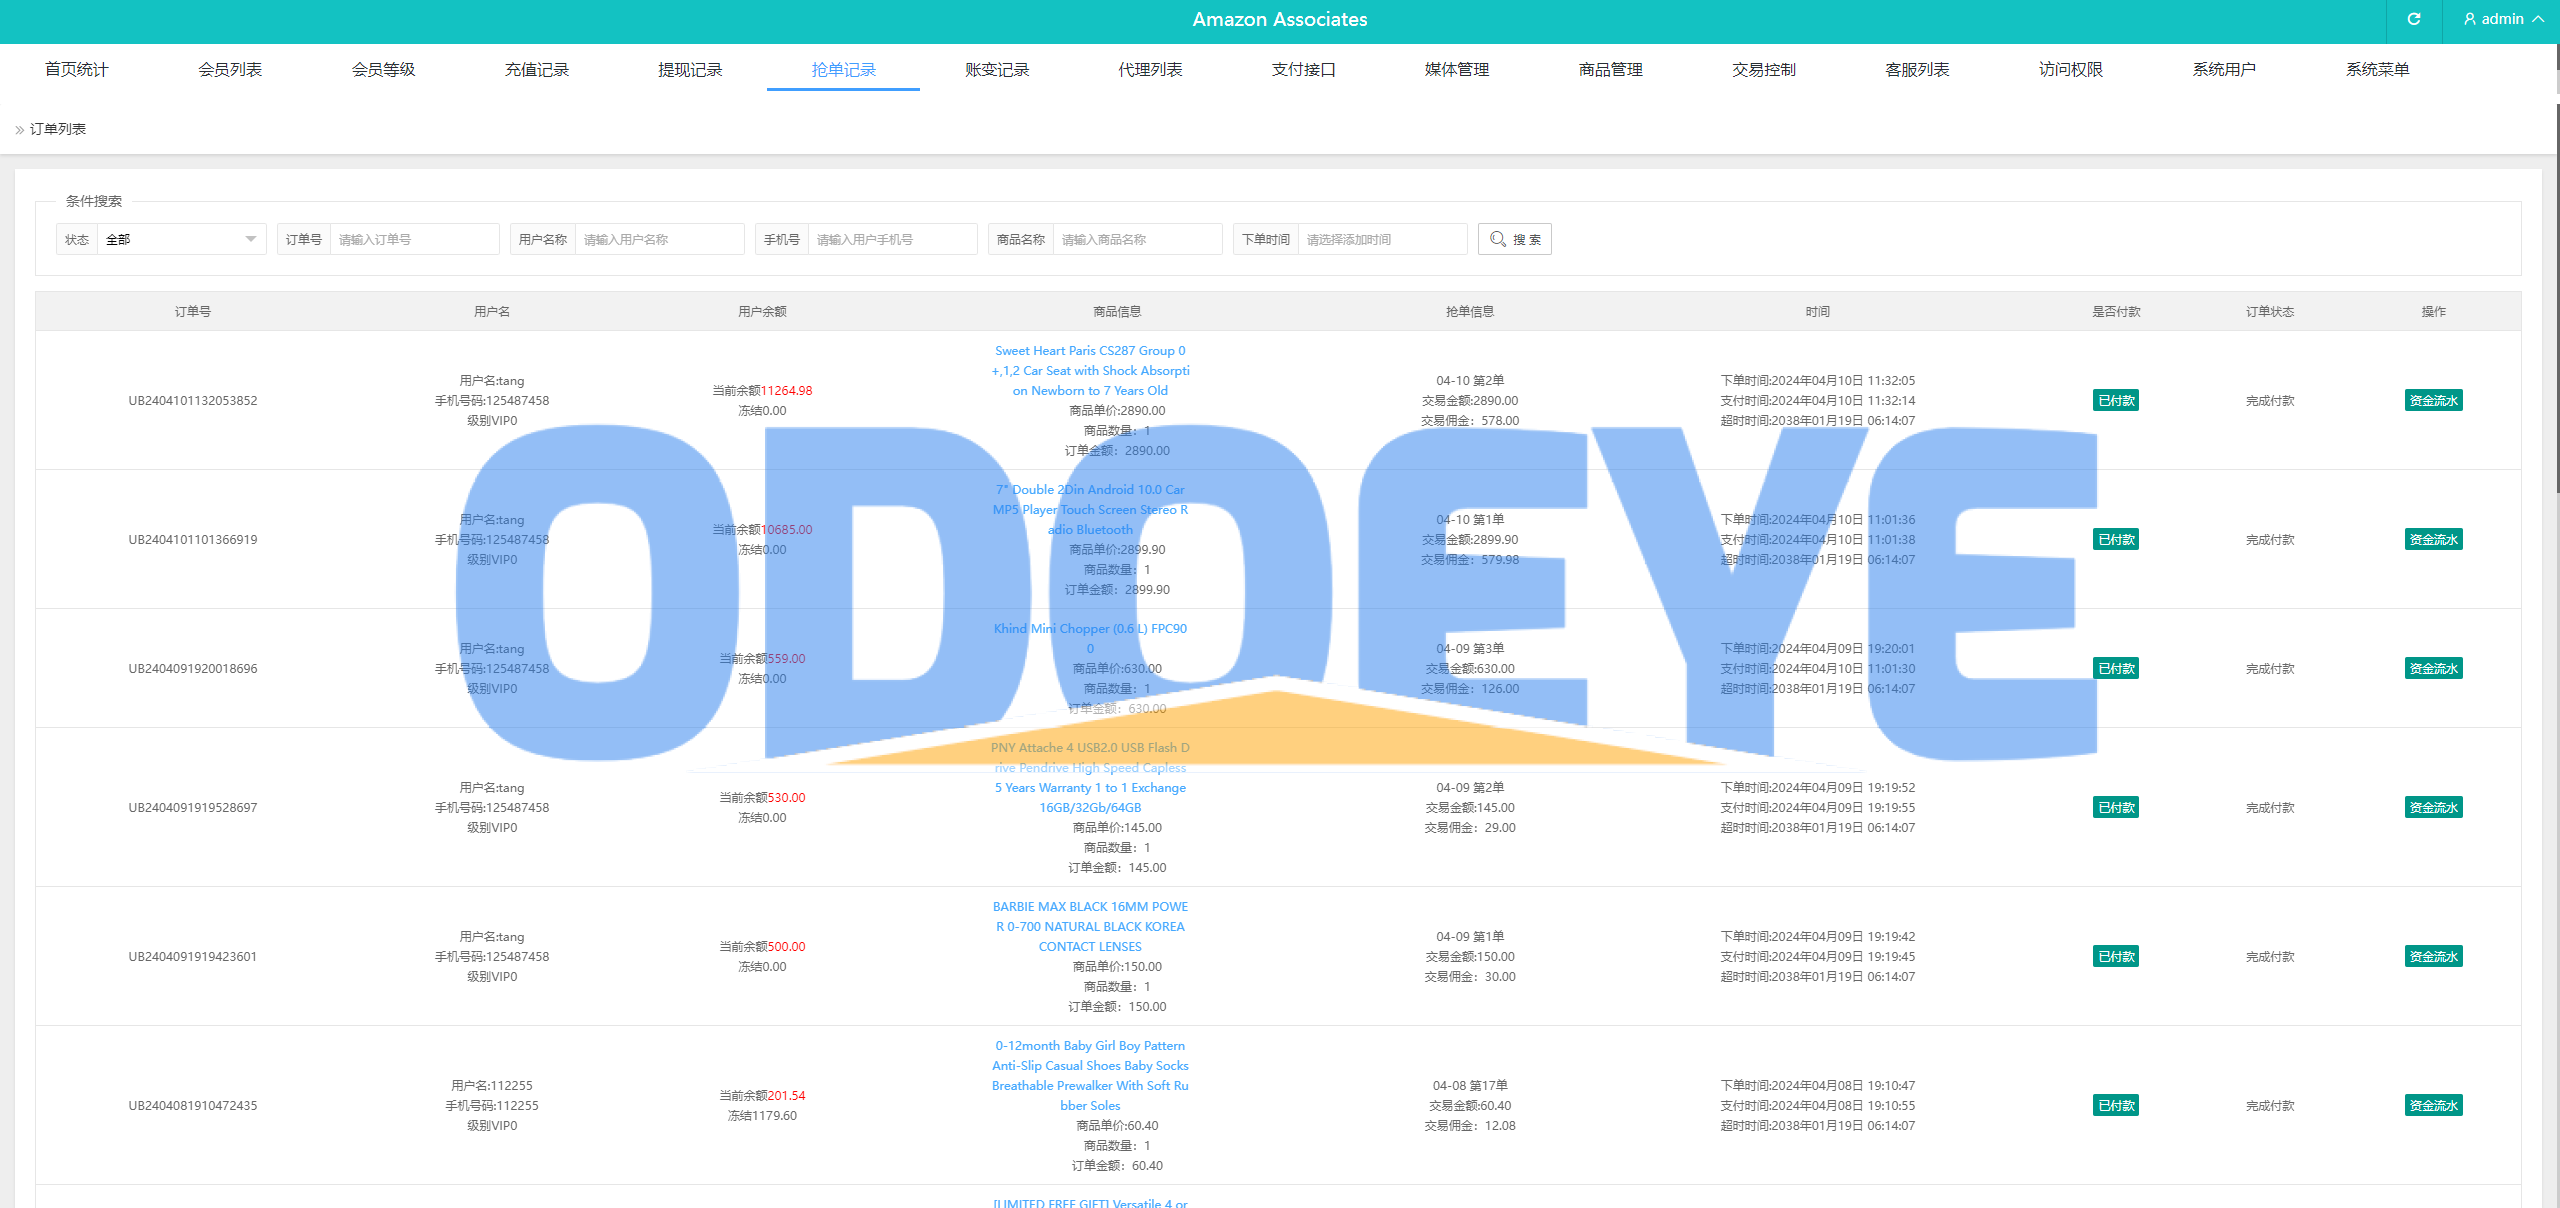Click 已付款 badge for order UB2404101101366919
The image size is (2560, 1208).
2116,540
